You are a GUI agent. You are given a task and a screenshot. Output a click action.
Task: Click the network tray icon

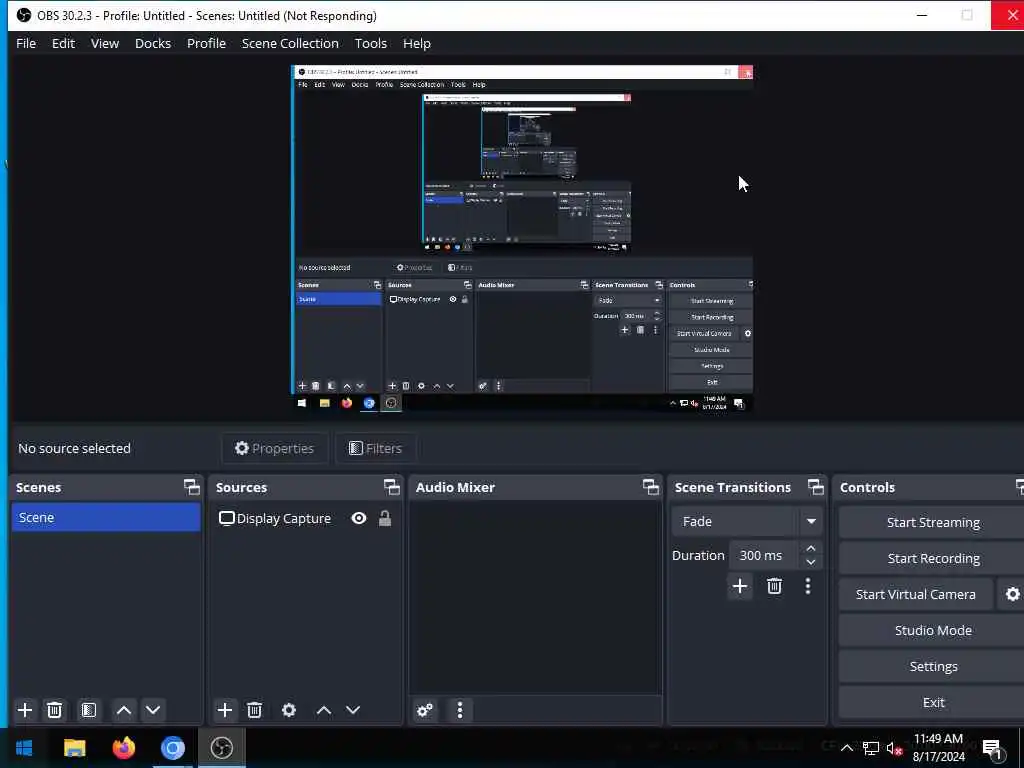point(871,748)
